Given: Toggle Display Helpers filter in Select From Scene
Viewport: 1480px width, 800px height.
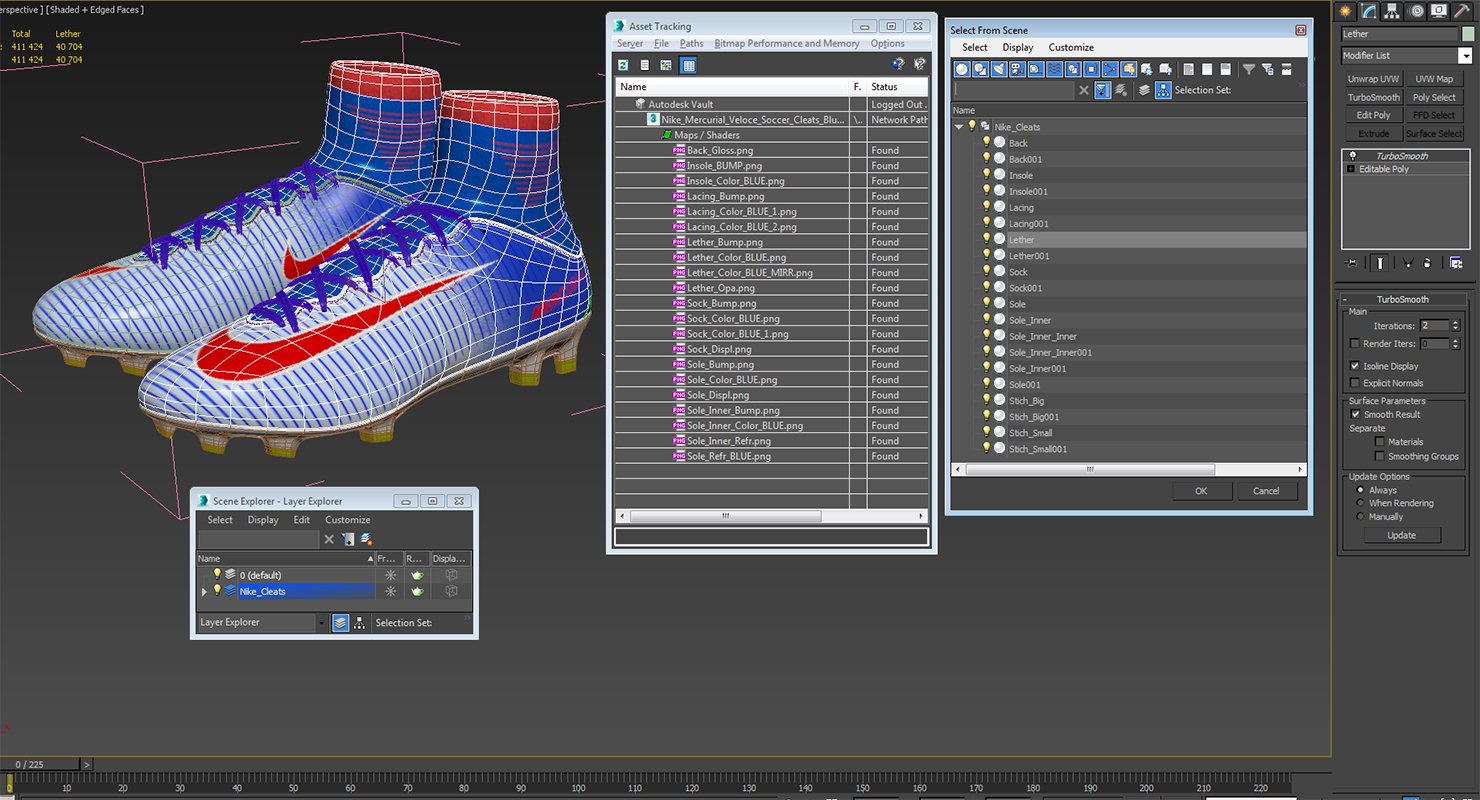Looking at the screenshot, I should click(x=1036, y=69).
